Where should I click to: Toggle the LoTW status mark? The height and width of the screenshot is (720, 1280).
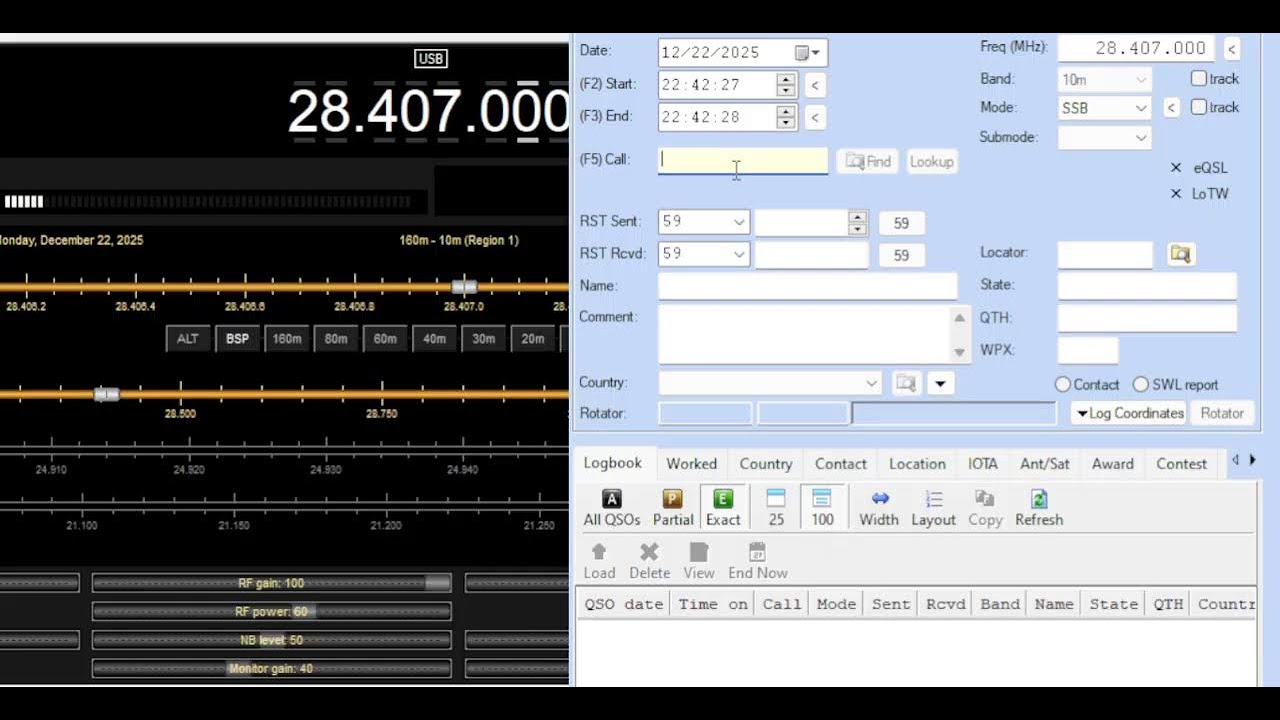1176,194
